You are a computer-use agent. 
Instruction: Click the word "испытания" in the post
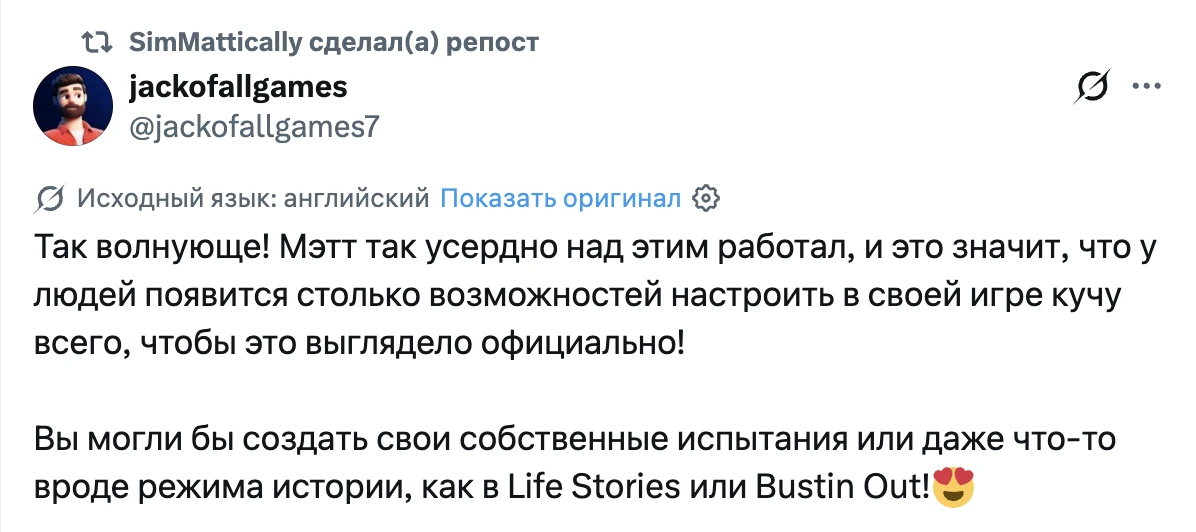coord(756,440)
